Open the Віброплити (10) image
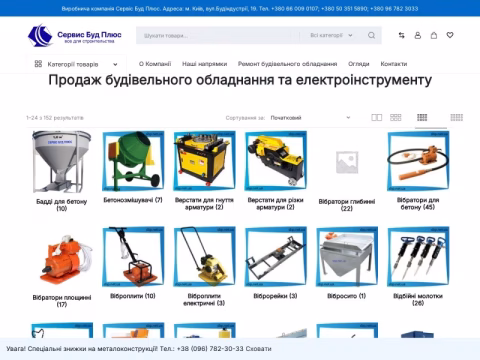 point(133,257)
